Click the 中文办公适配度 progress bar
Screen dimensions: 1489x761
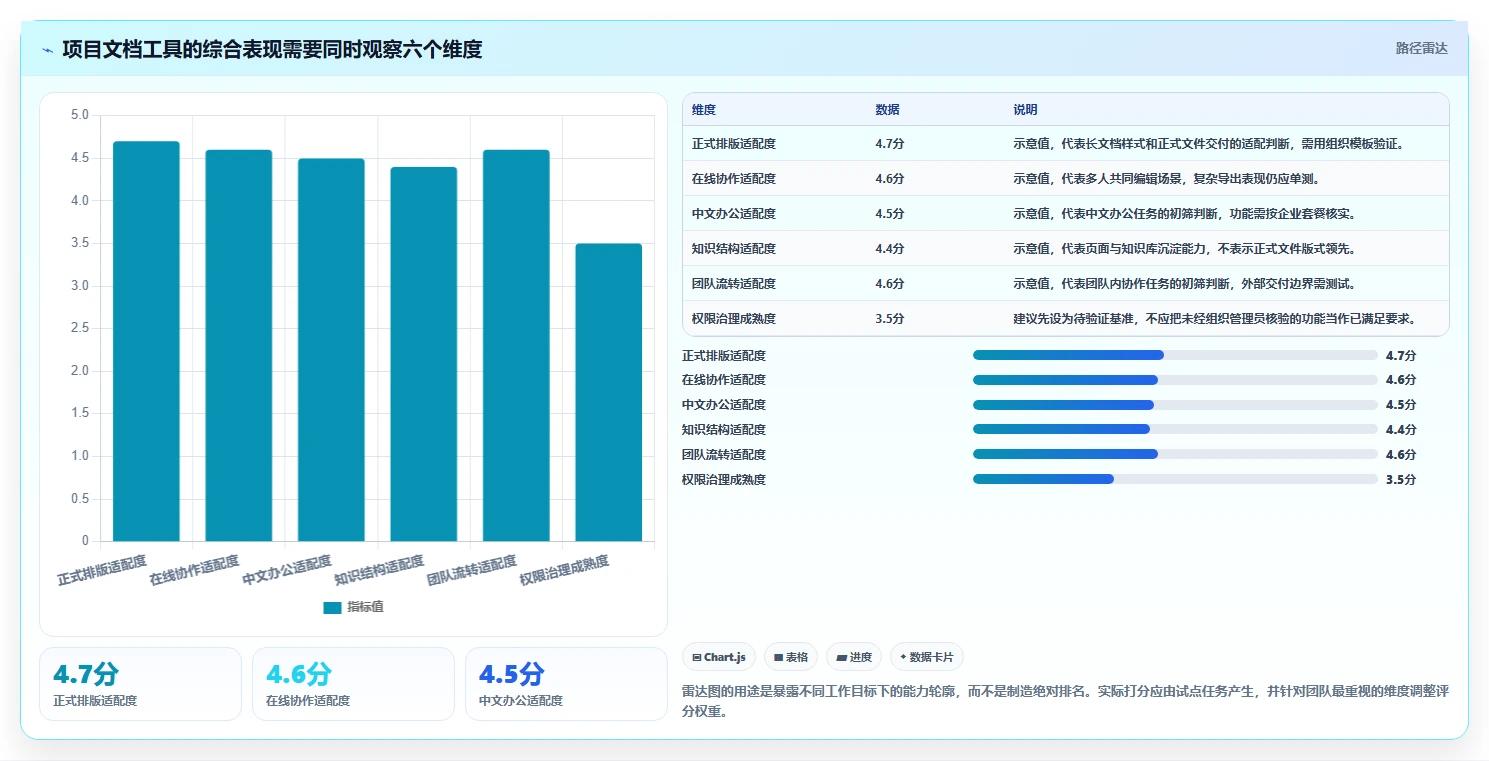click(x=1175, y=405)
